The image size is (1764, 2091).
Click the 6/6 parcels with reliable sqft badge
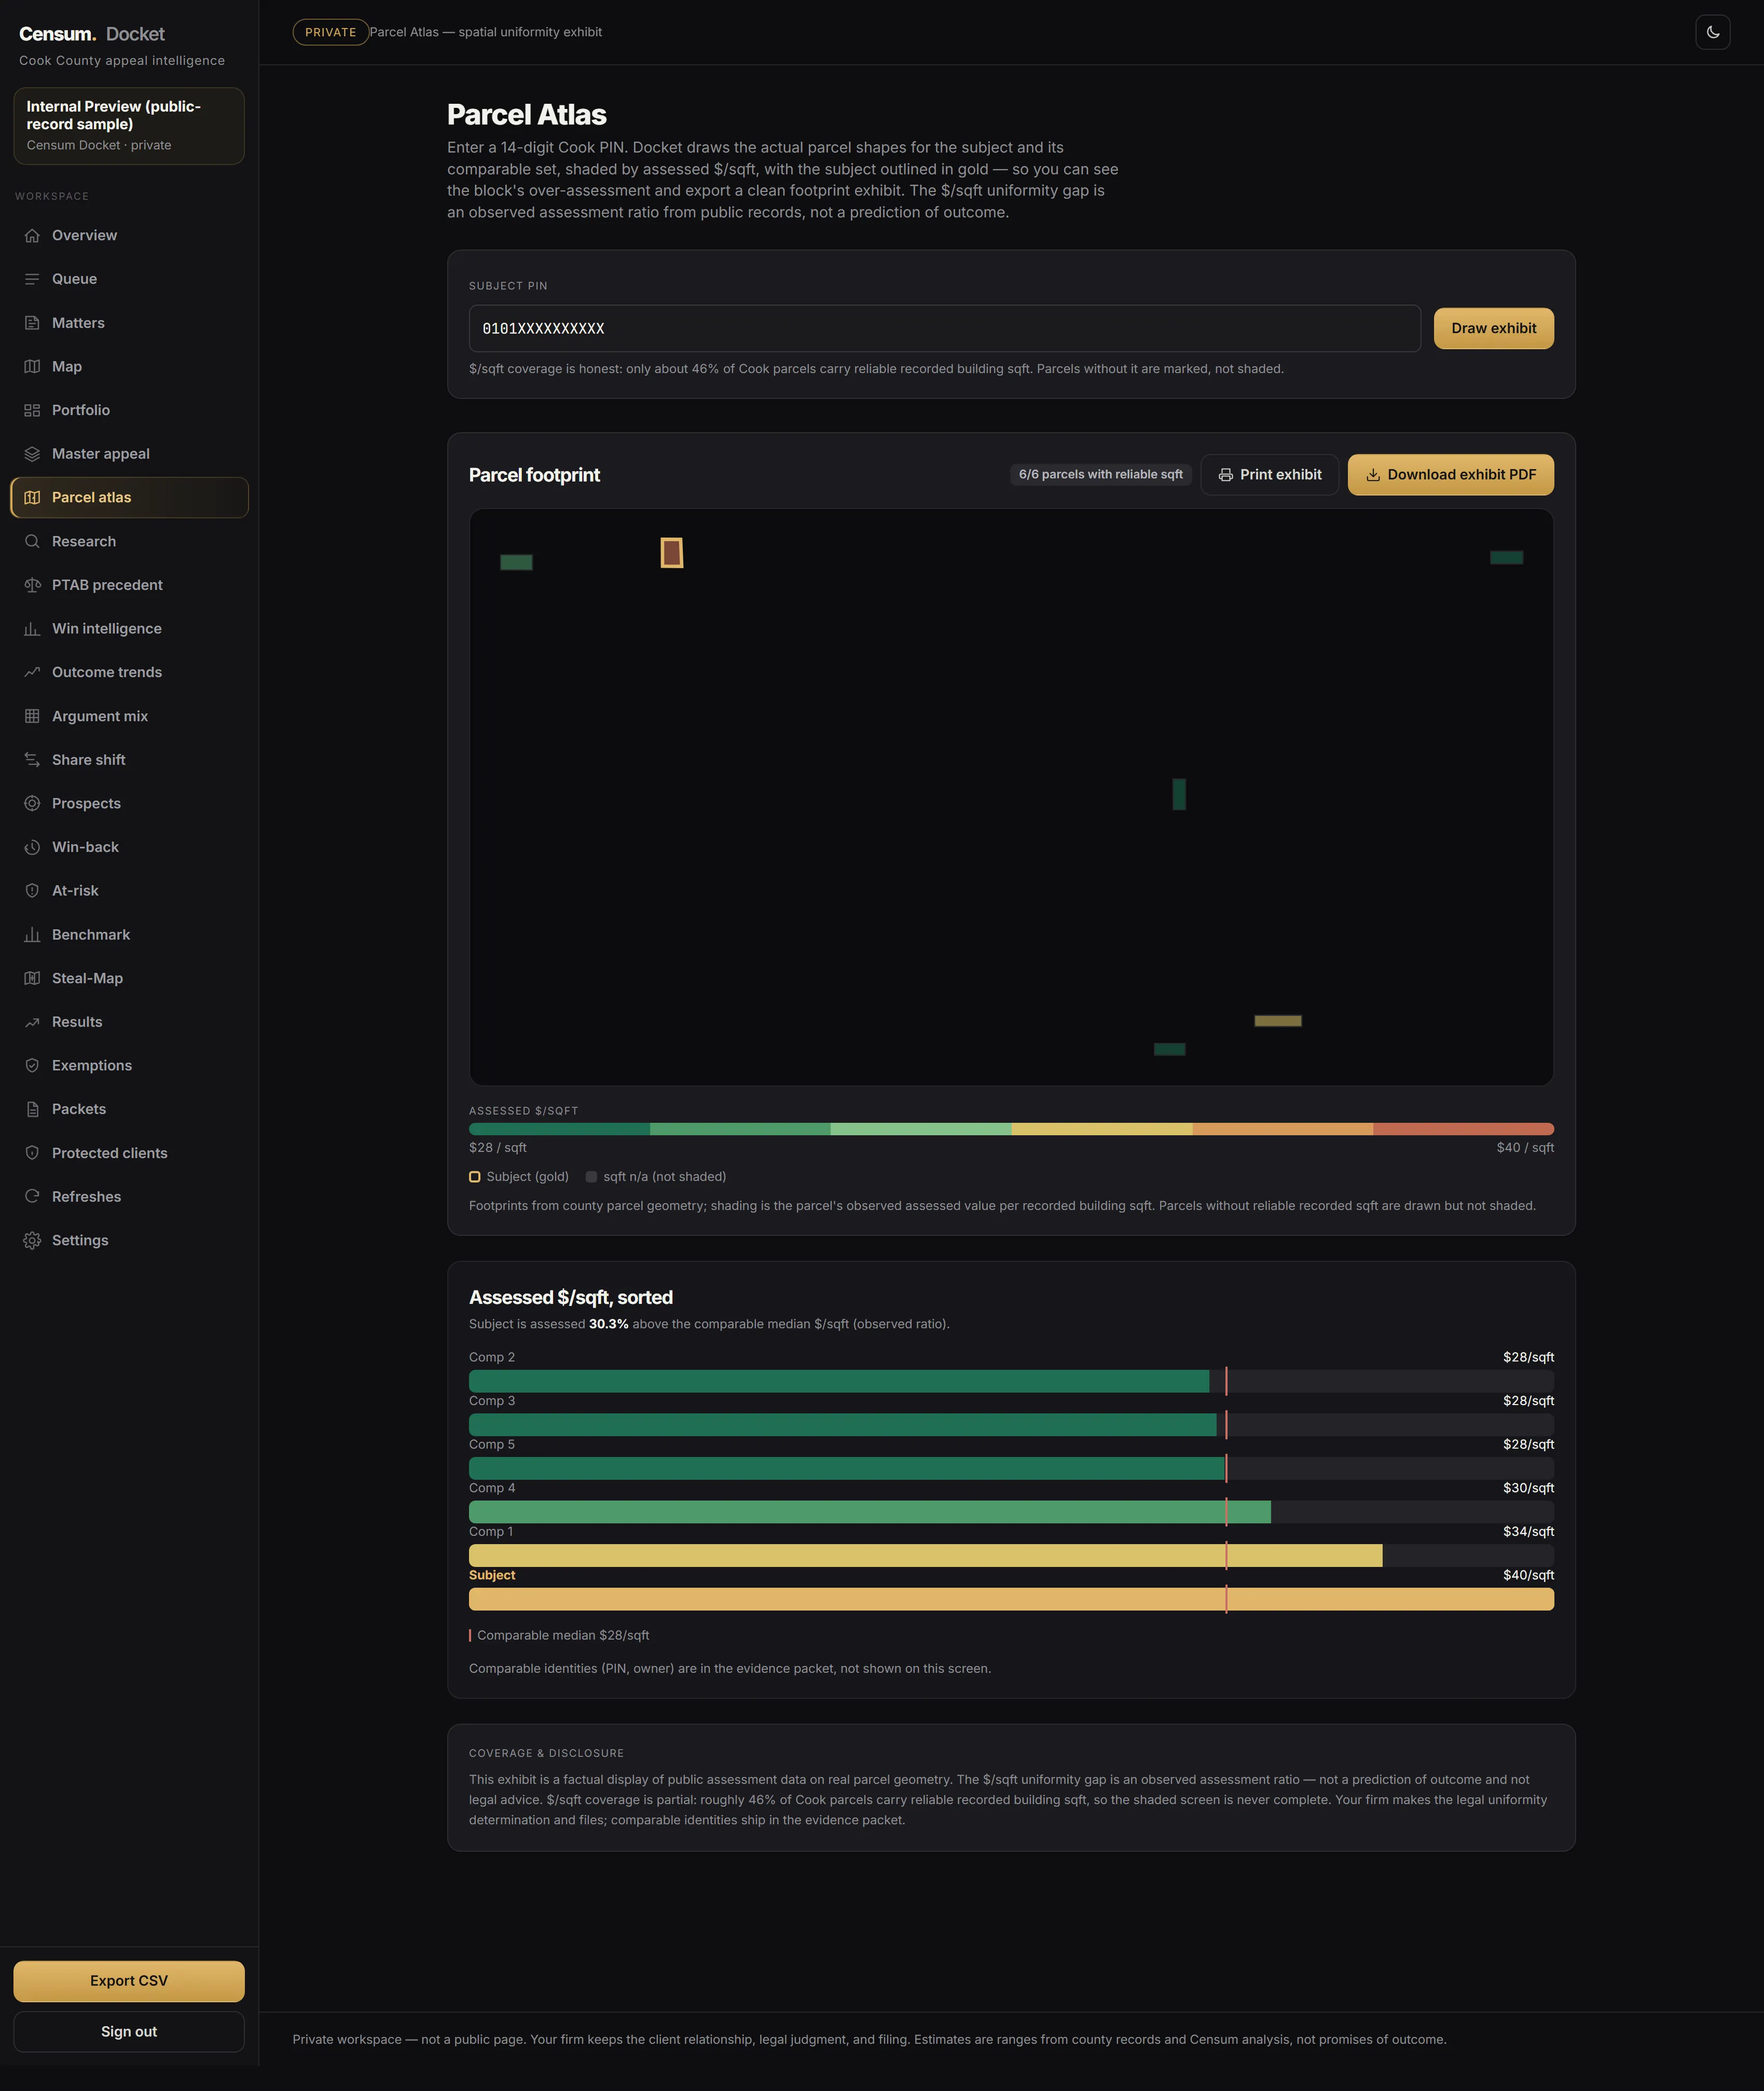(1100, 474)
